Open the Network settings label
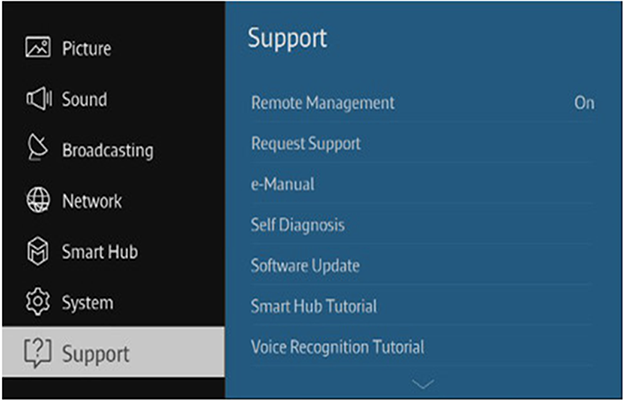The width and height of the screenshot is (625, 400). coord(92,201)
